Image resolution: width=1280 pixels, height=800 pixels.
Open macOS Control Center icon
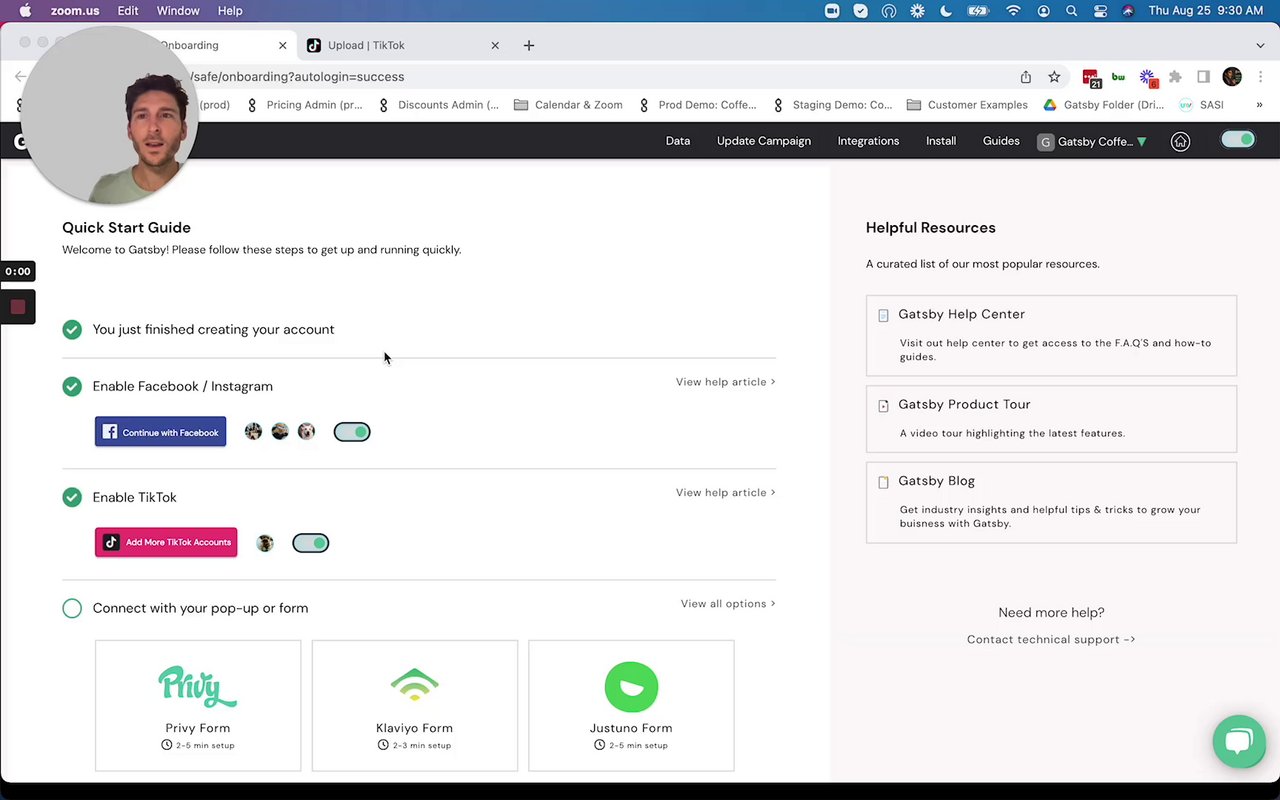pos(1100,11)
